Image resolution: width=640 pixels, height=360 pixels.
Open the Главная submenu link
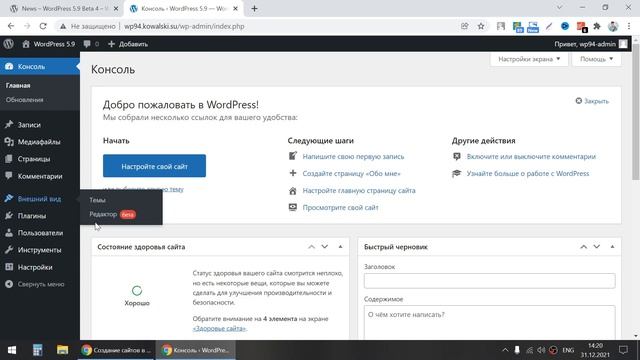[18, 85]
